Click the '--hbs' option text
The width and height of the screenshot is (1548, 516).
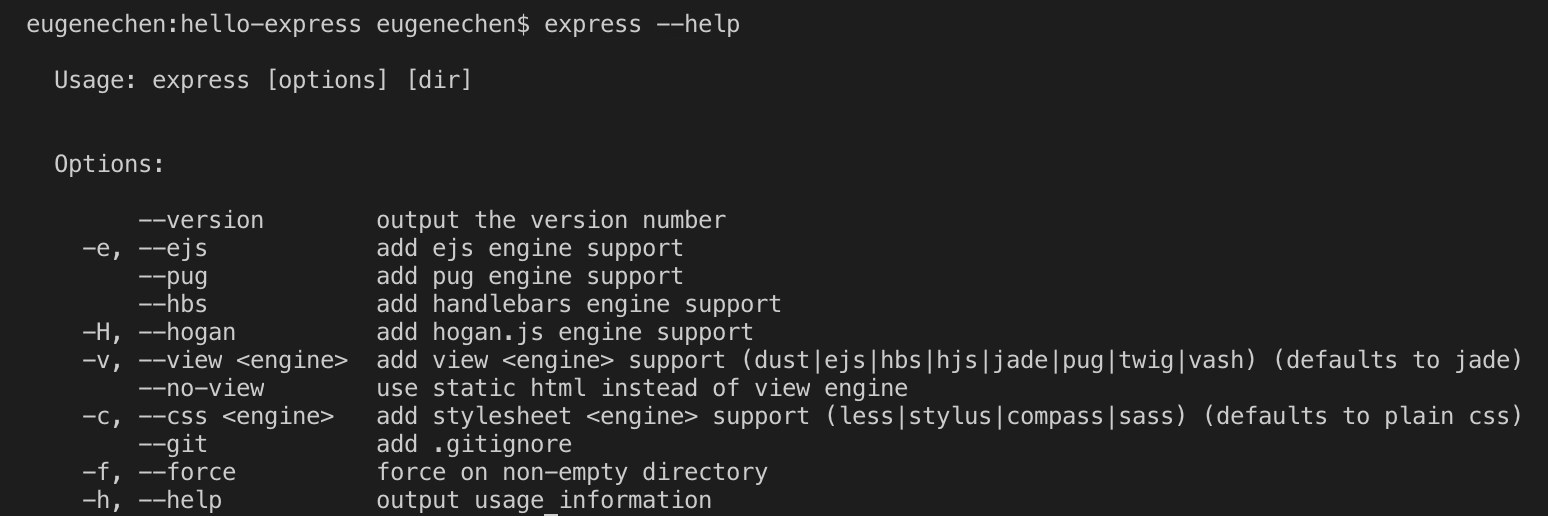172,304
